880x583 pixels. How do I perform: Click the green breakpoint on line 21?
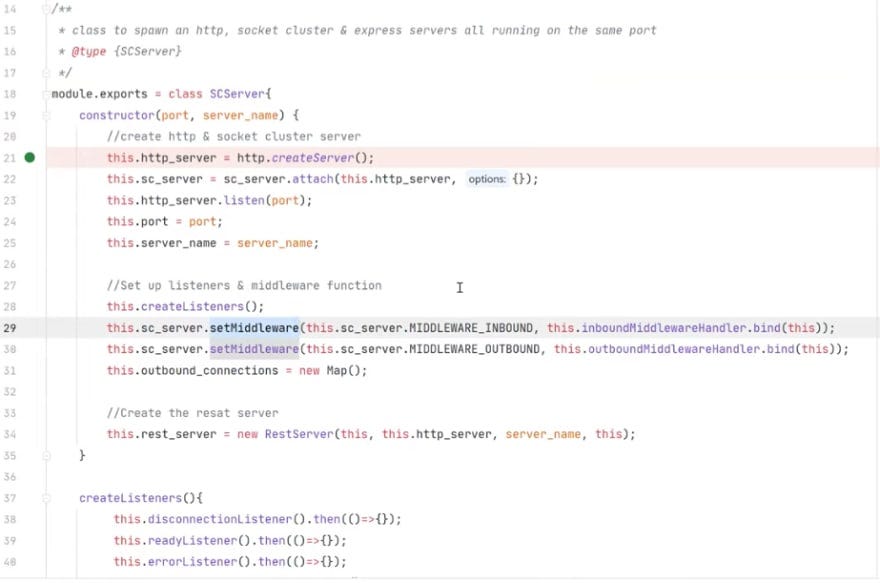(x=30, y=157)
